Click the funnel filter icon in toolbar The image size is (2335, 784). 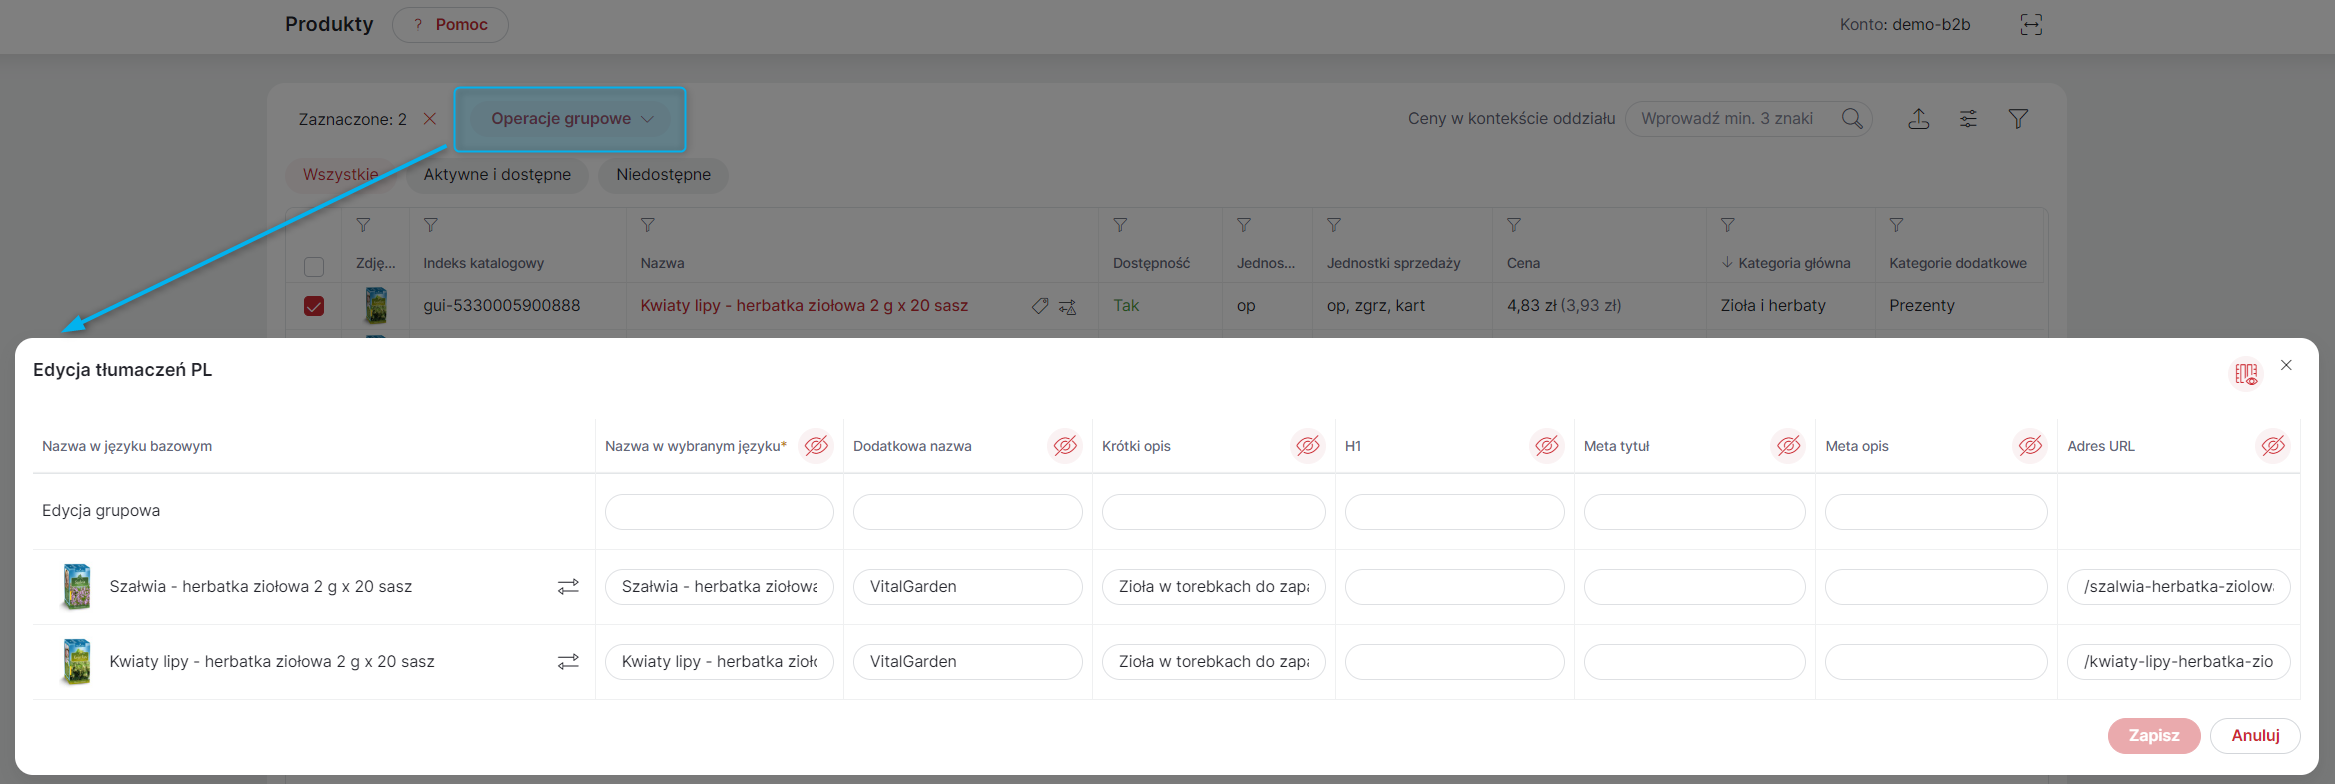click(x=2018, y=119)
